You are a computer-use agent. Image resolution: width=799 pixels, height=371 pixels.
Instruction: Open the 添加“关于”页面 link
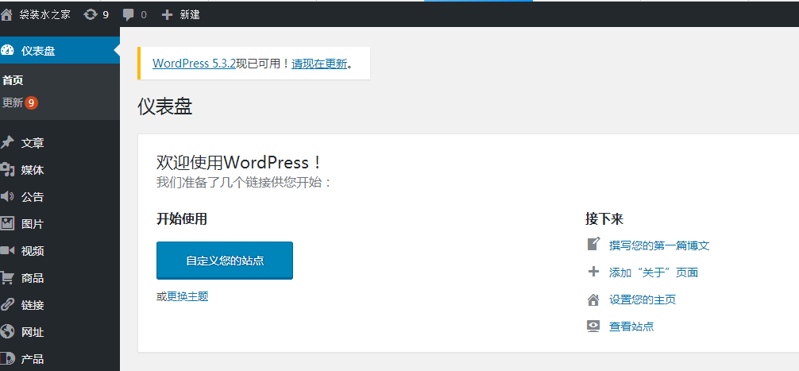[654, 273]
